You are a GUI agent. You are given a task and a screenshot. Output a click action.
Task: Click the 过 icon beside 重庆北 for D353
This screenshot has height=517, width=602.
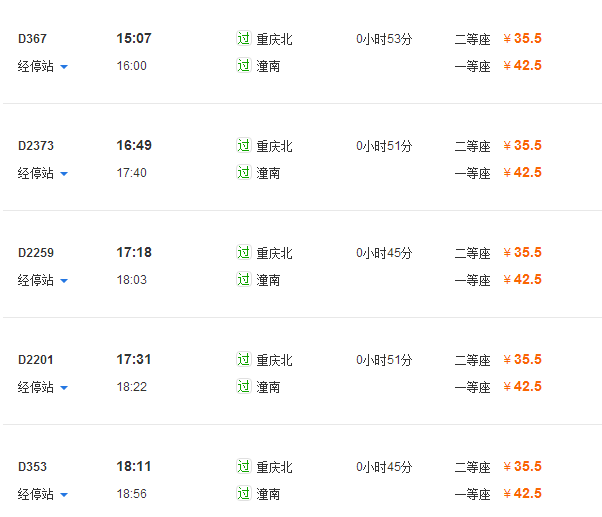coord(243,467)
